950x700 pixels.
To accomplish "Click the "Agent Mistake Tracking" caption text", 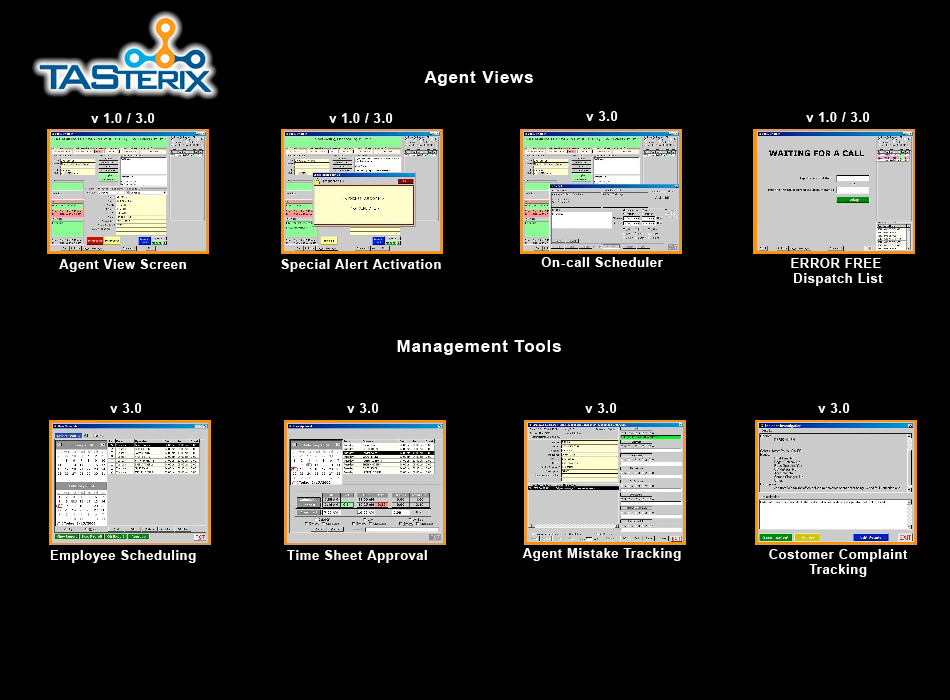I will [602, 554].
